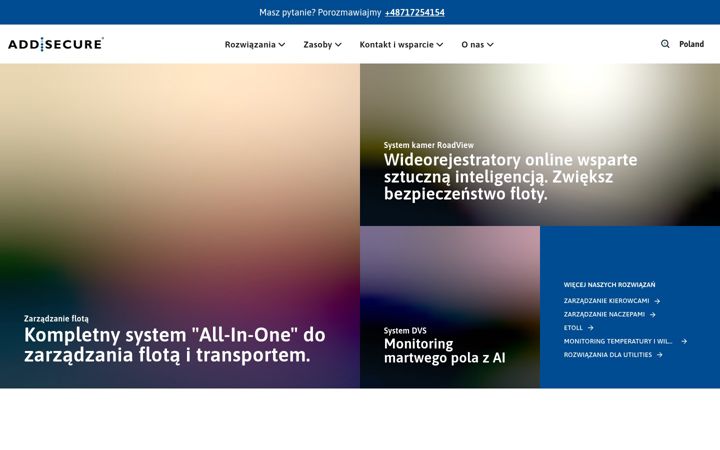
Task: Expand chevron beside Zasoby
Action: click(338, 45)
